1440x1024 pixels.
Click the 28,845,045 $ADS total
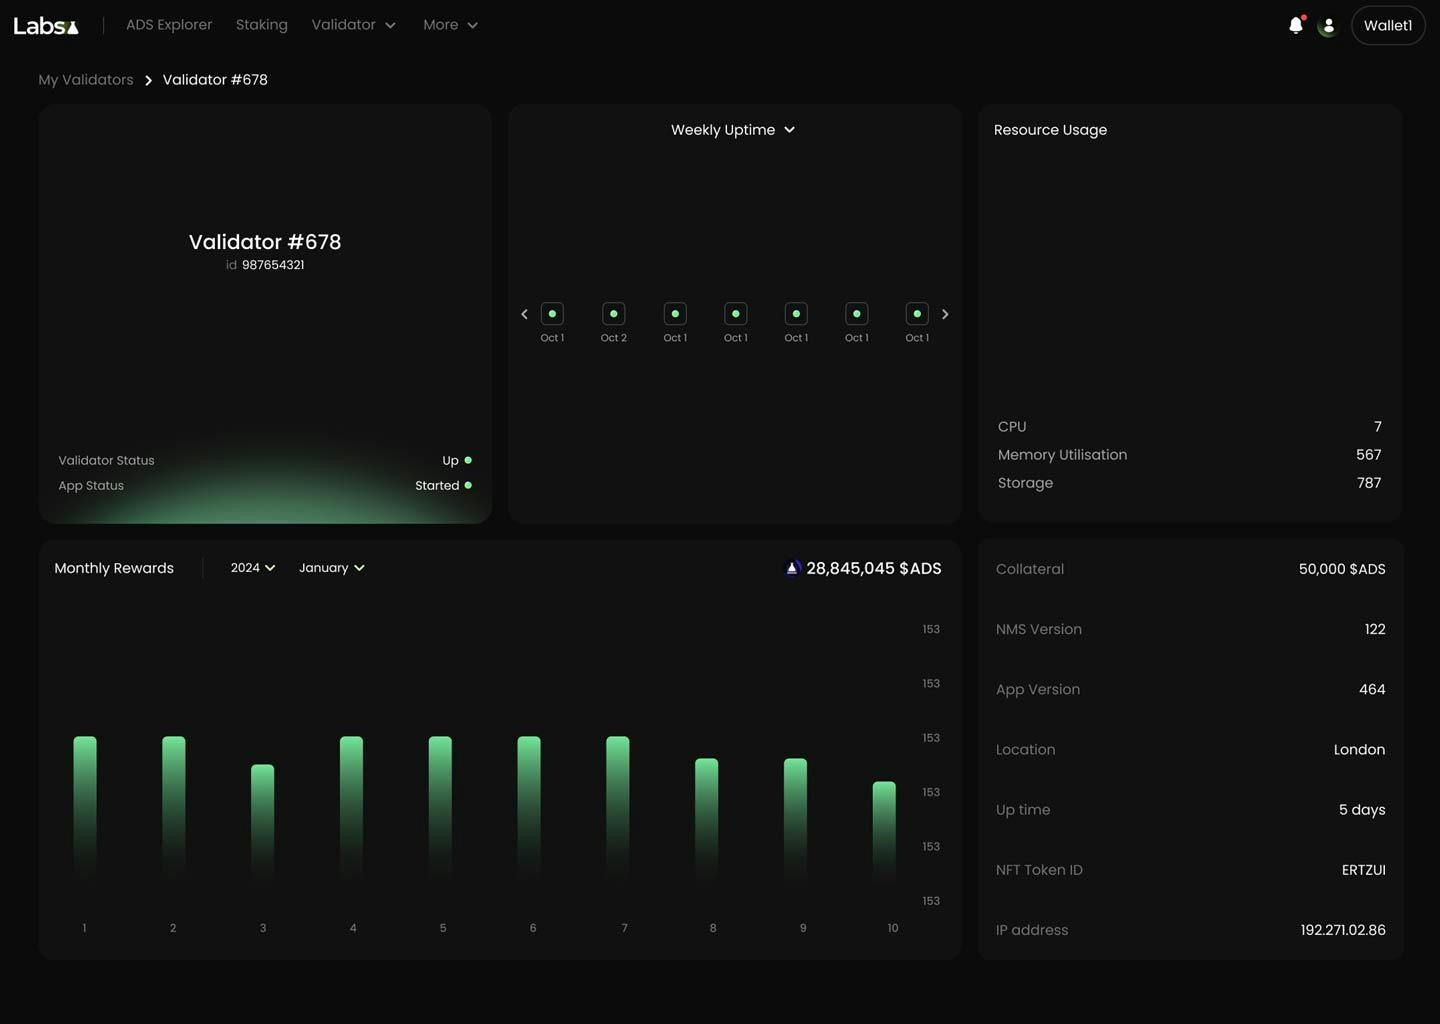874,568
